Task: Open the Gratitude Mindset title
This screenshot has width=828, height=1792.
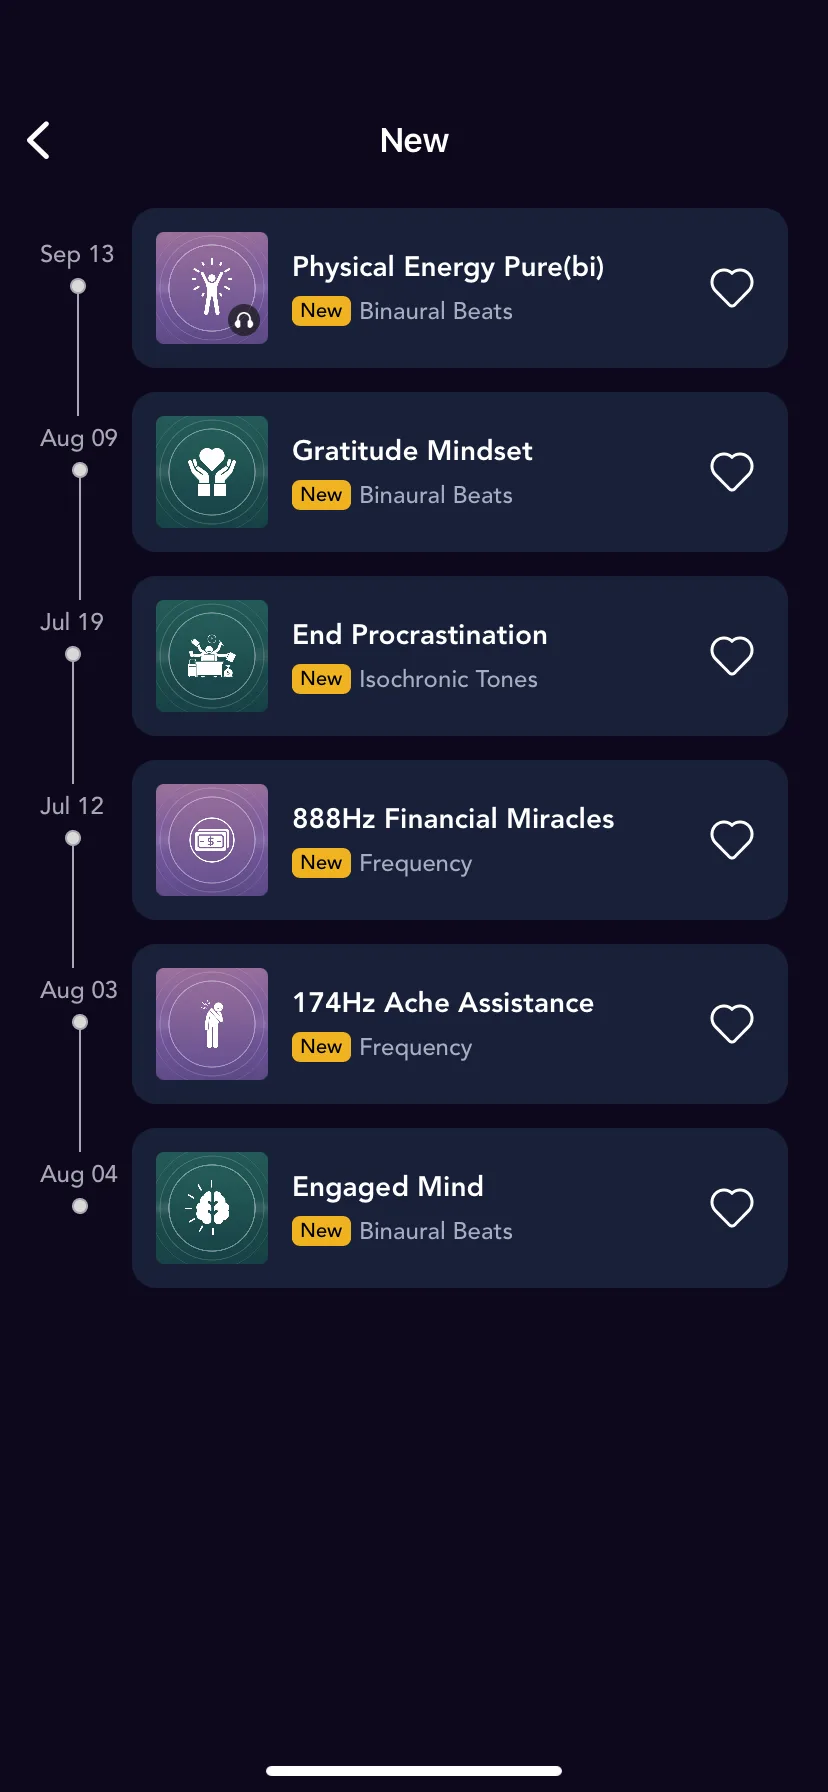Action: tap(412, 451)
